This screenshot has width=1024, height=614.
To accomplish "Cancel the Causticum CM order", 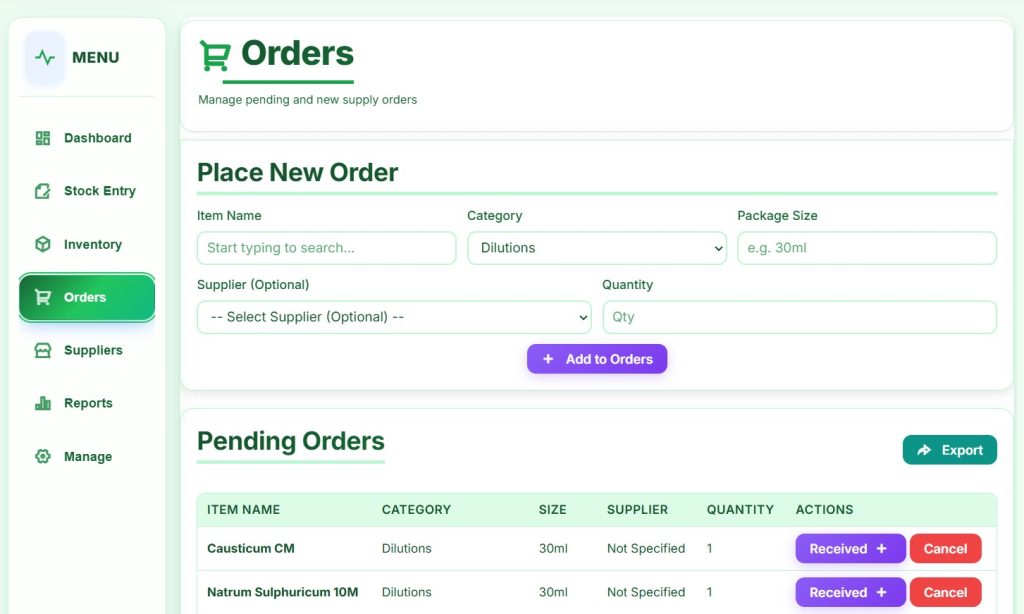I will point(945,548).
